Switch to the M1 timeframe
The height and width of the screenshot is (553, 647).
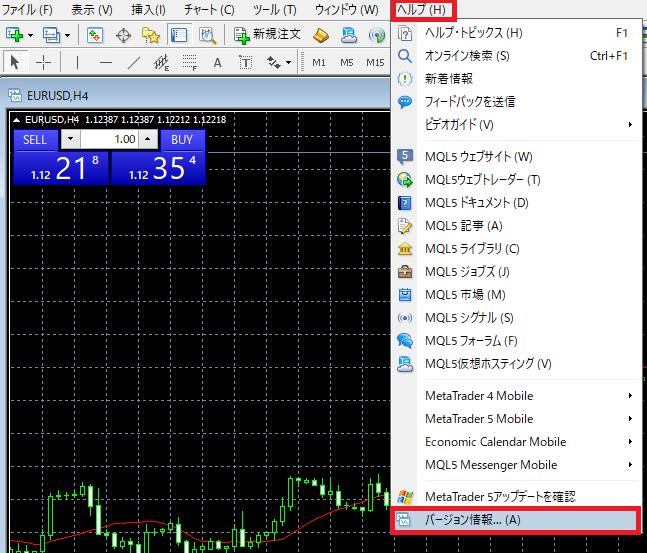319,62
